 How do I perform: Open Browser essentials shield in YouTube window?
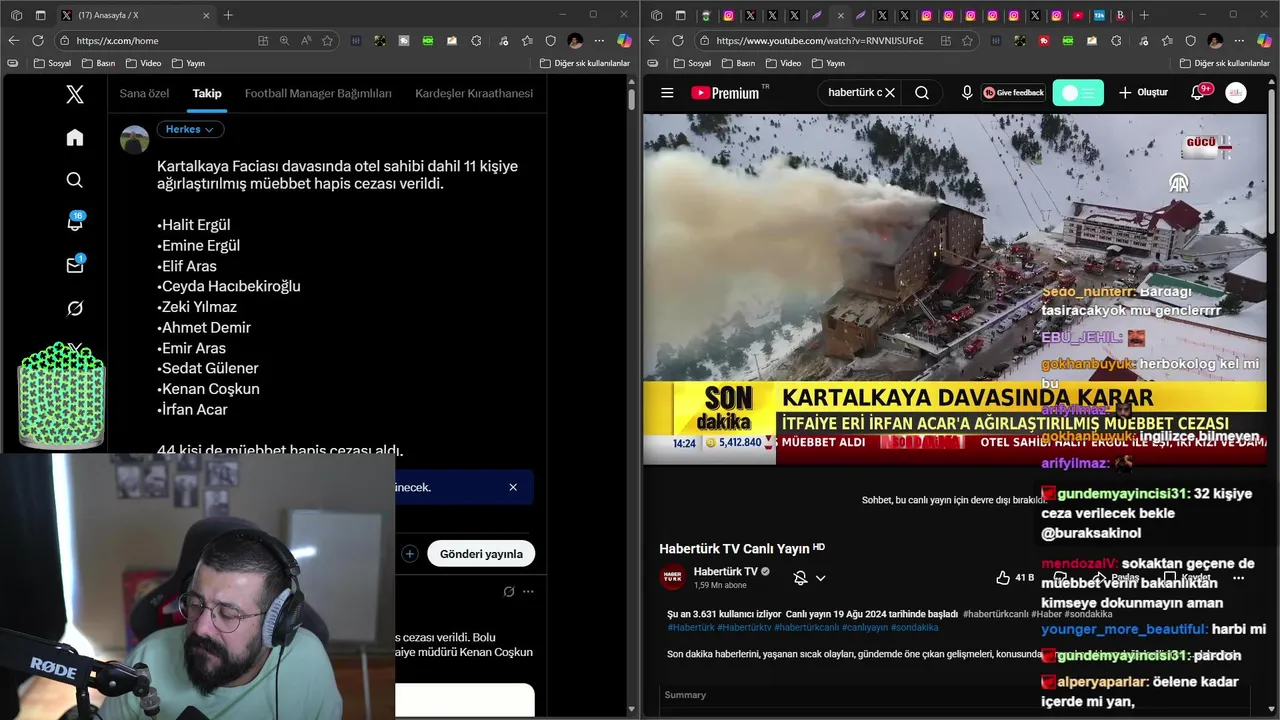(1190, 41)
